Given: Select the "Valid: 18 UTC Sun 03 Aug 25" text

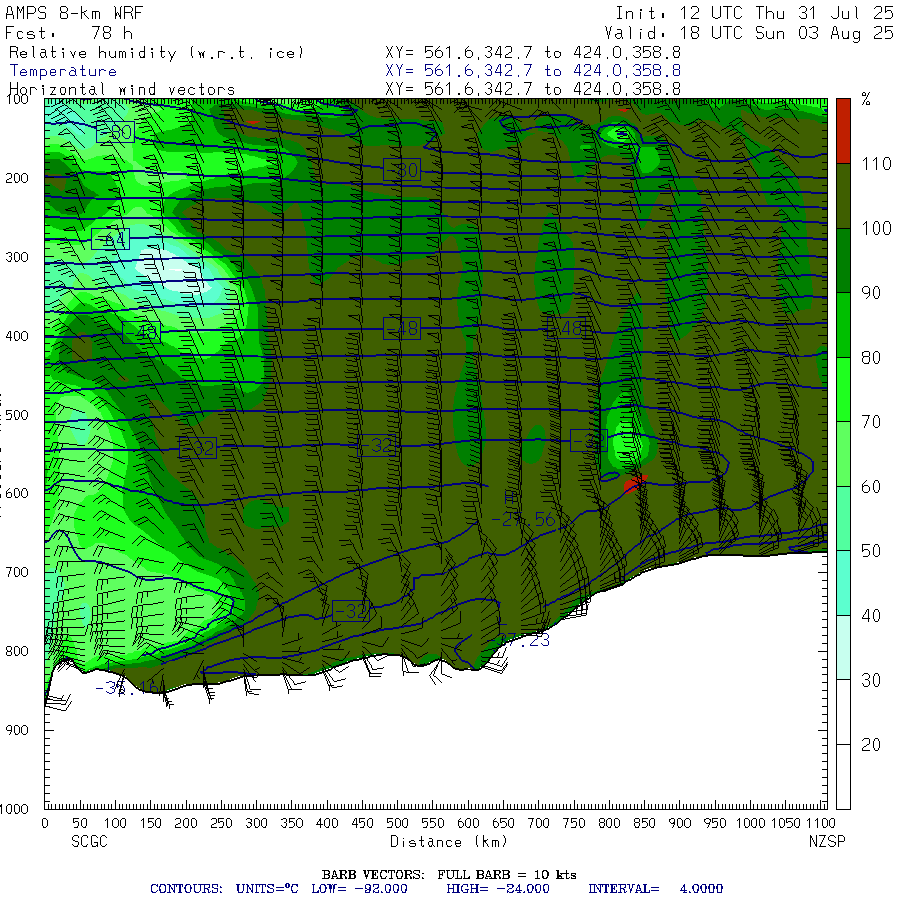Looking at the screenshot, I should pyautogui.click(x=748, y=33).
